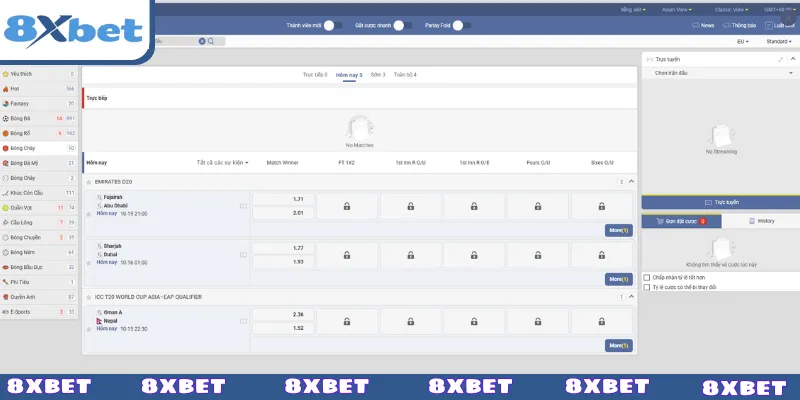Clear the search box with X icon
The height and width of the screenshot is (400, 800).
pos(202,41)
